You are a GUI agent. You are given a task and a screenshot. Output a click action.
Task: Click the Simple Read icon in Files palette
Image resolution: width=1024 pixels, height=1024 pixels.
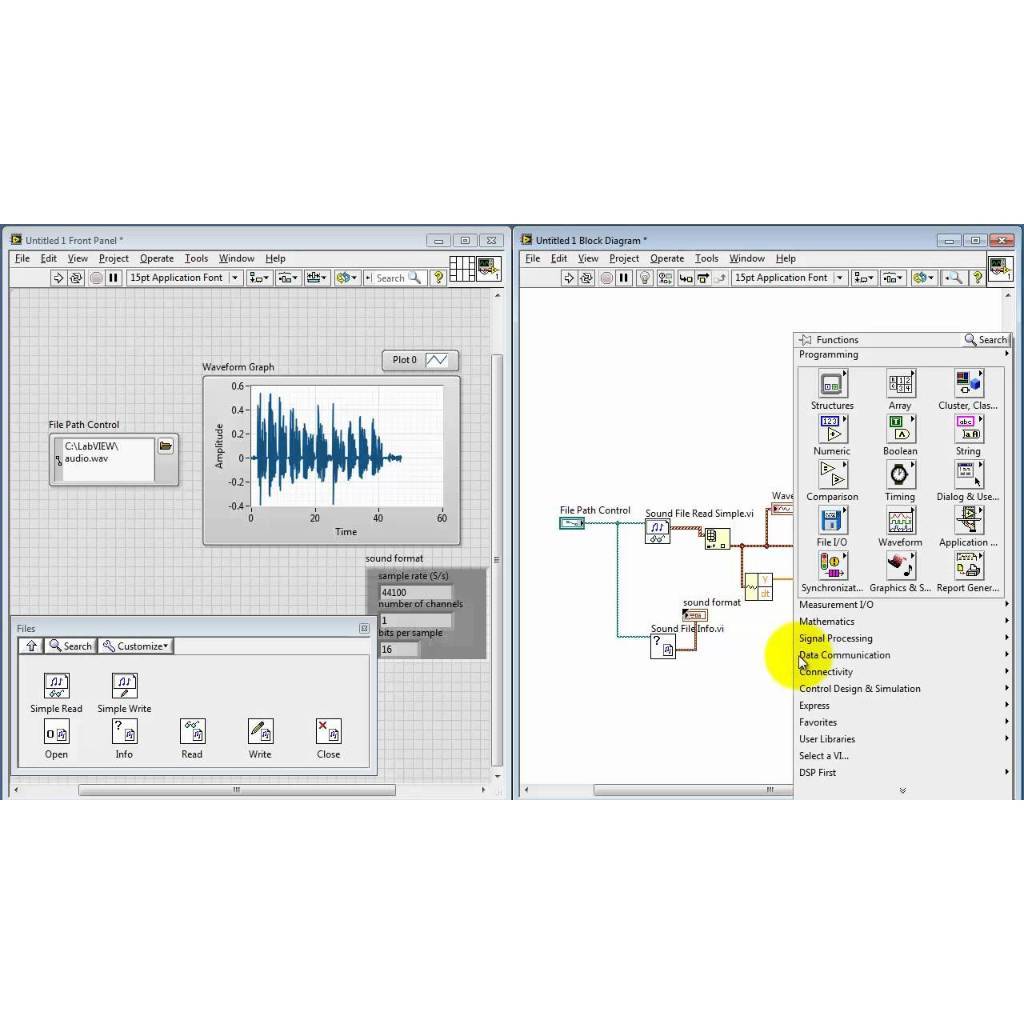point(56,686)
